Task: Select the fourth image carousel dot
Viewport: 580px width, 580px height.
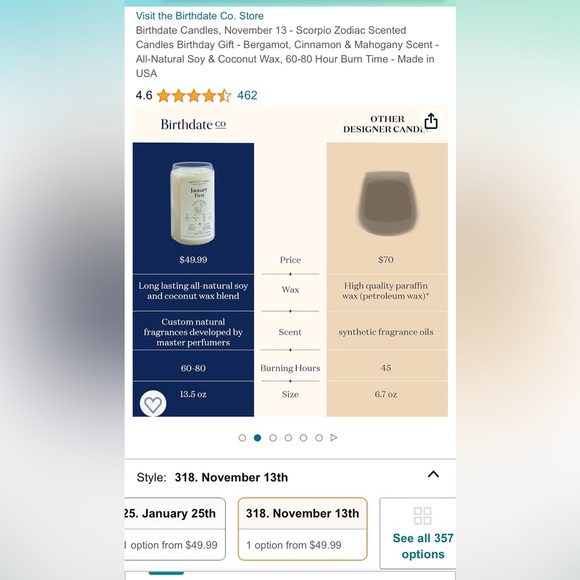Action: pos(288,438)
